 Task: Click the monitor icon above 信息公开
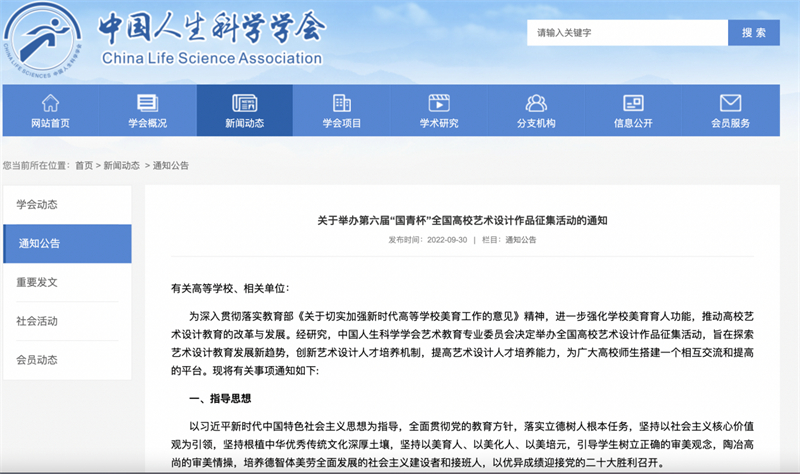click(633, 102)
